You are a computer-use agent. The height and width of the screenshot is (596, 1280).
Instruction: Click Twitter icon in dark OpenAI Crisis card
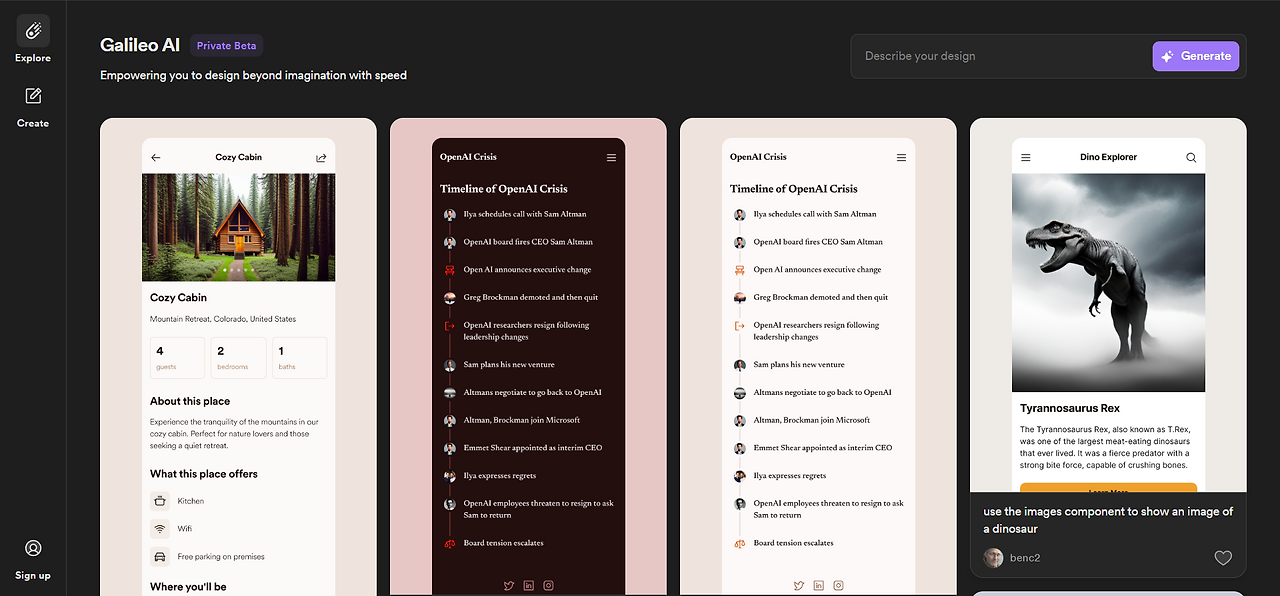coord(508,586)
